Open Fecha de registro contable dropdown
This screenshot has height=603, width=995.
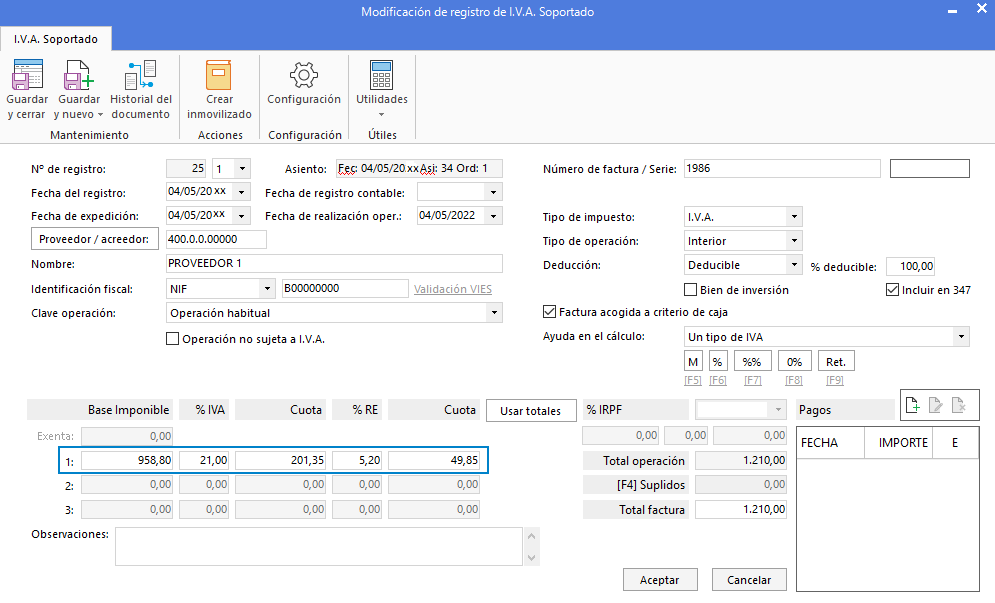coord(493,192)
